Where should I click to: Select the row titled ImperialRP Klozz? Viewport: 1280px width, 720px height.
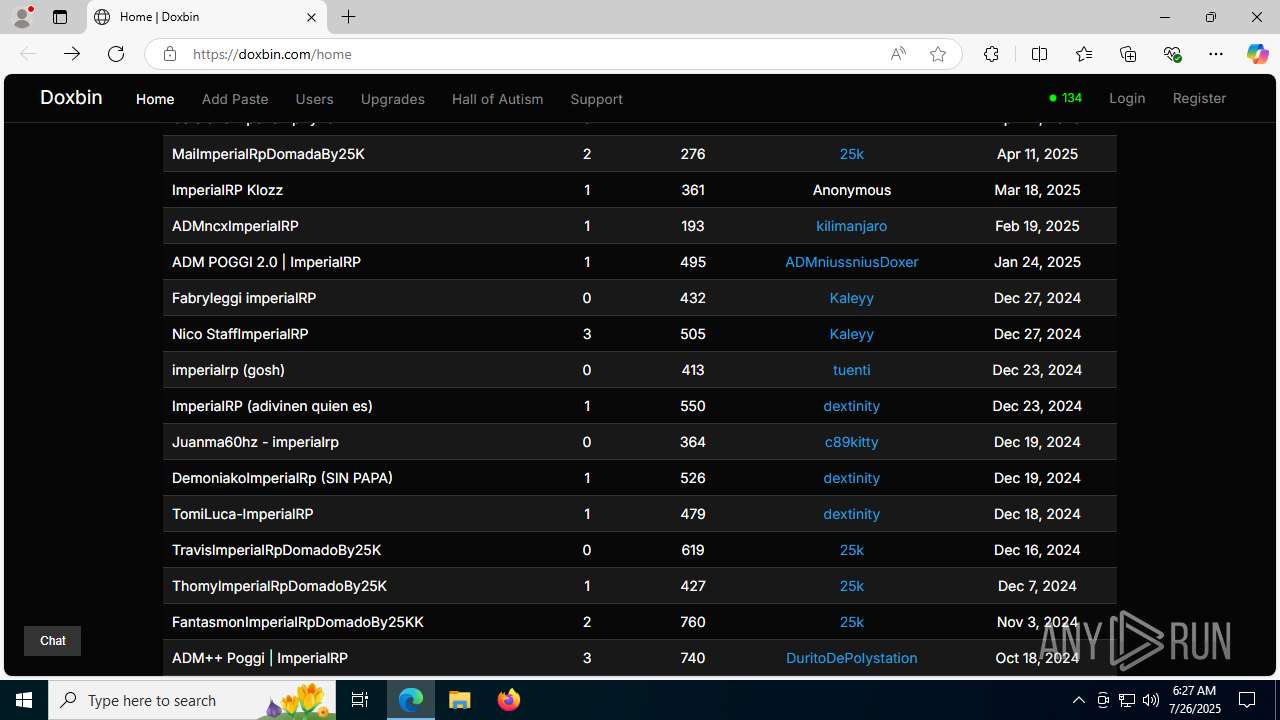pos(640,190)
